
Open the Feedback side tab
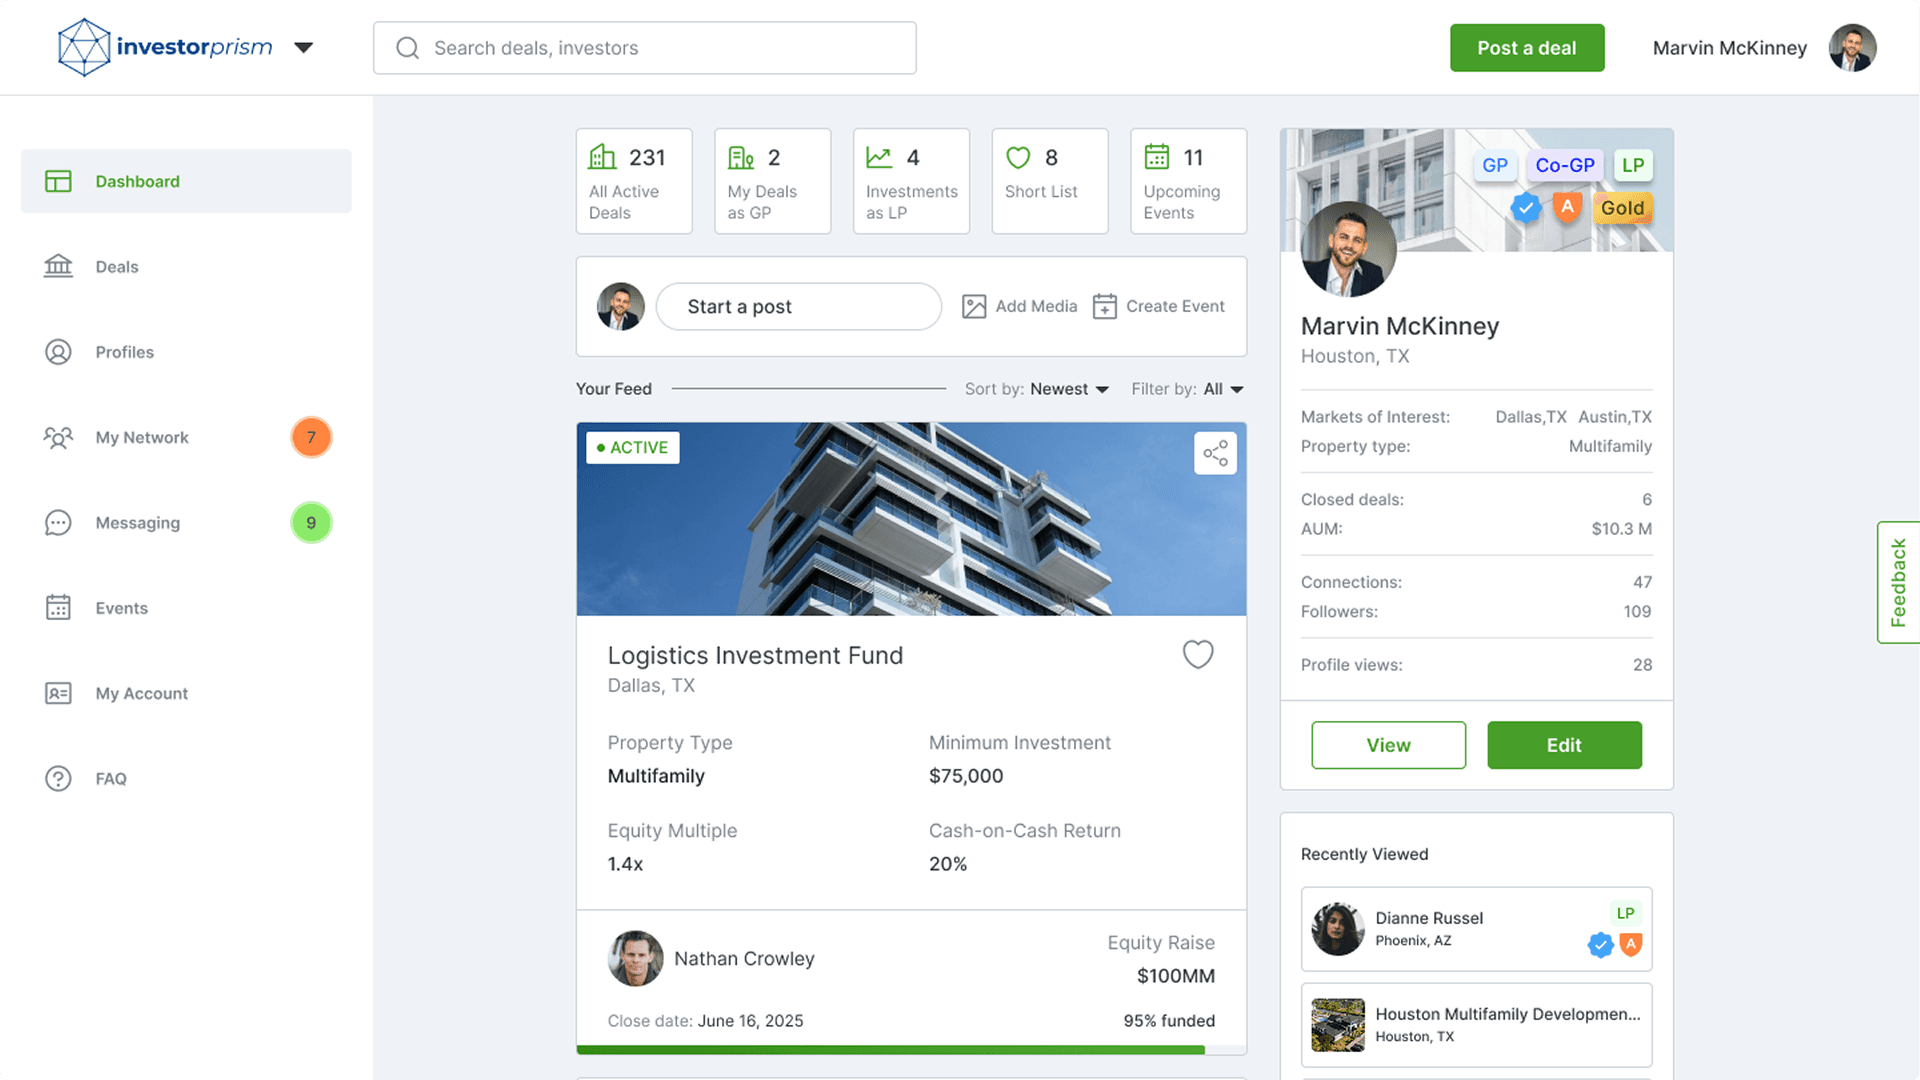pos(1898,582)
